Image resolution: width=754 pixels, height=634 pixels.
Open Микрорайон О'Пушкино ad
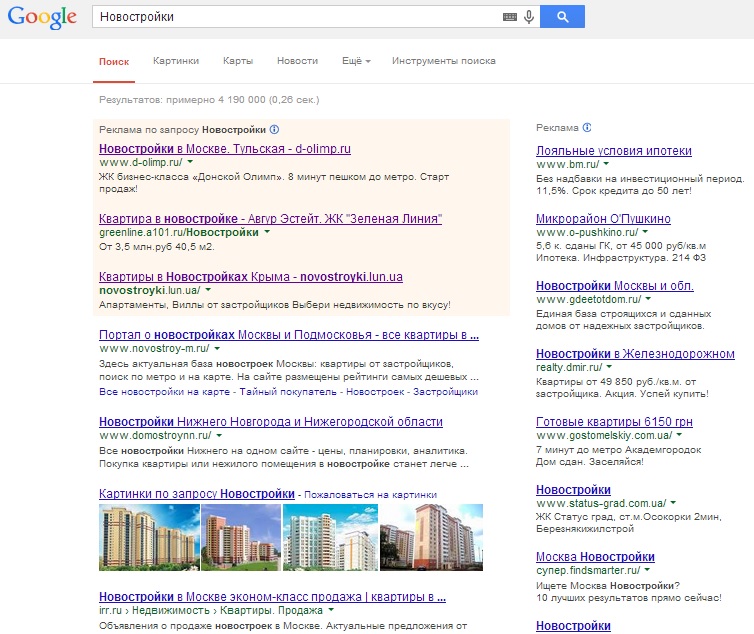603,219
